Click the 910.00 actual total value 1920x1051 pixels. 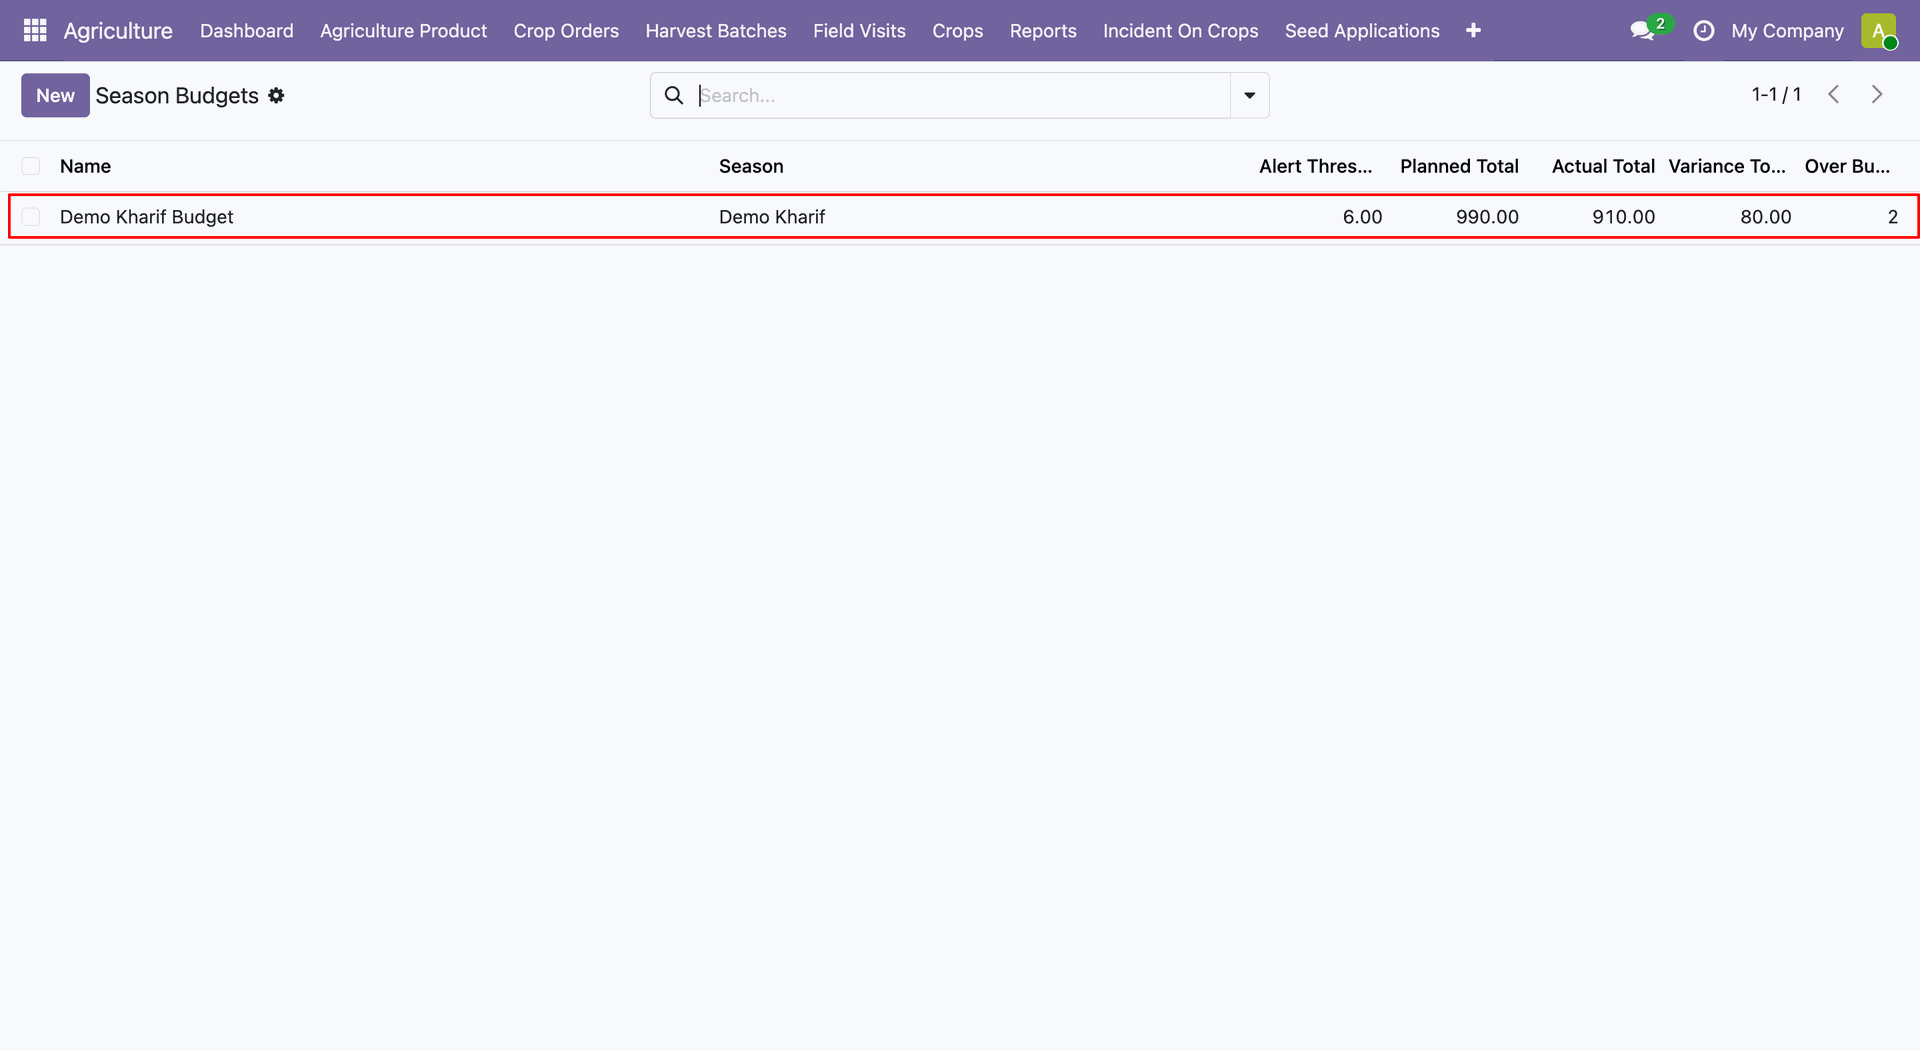pos(1623,217)
